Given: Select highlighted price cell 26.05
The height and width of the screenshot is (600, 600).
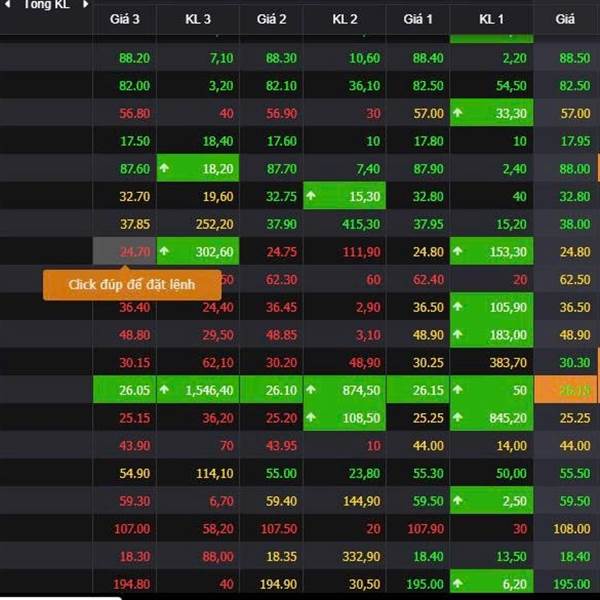Looking at the screenshot, I should pos(124,390).
